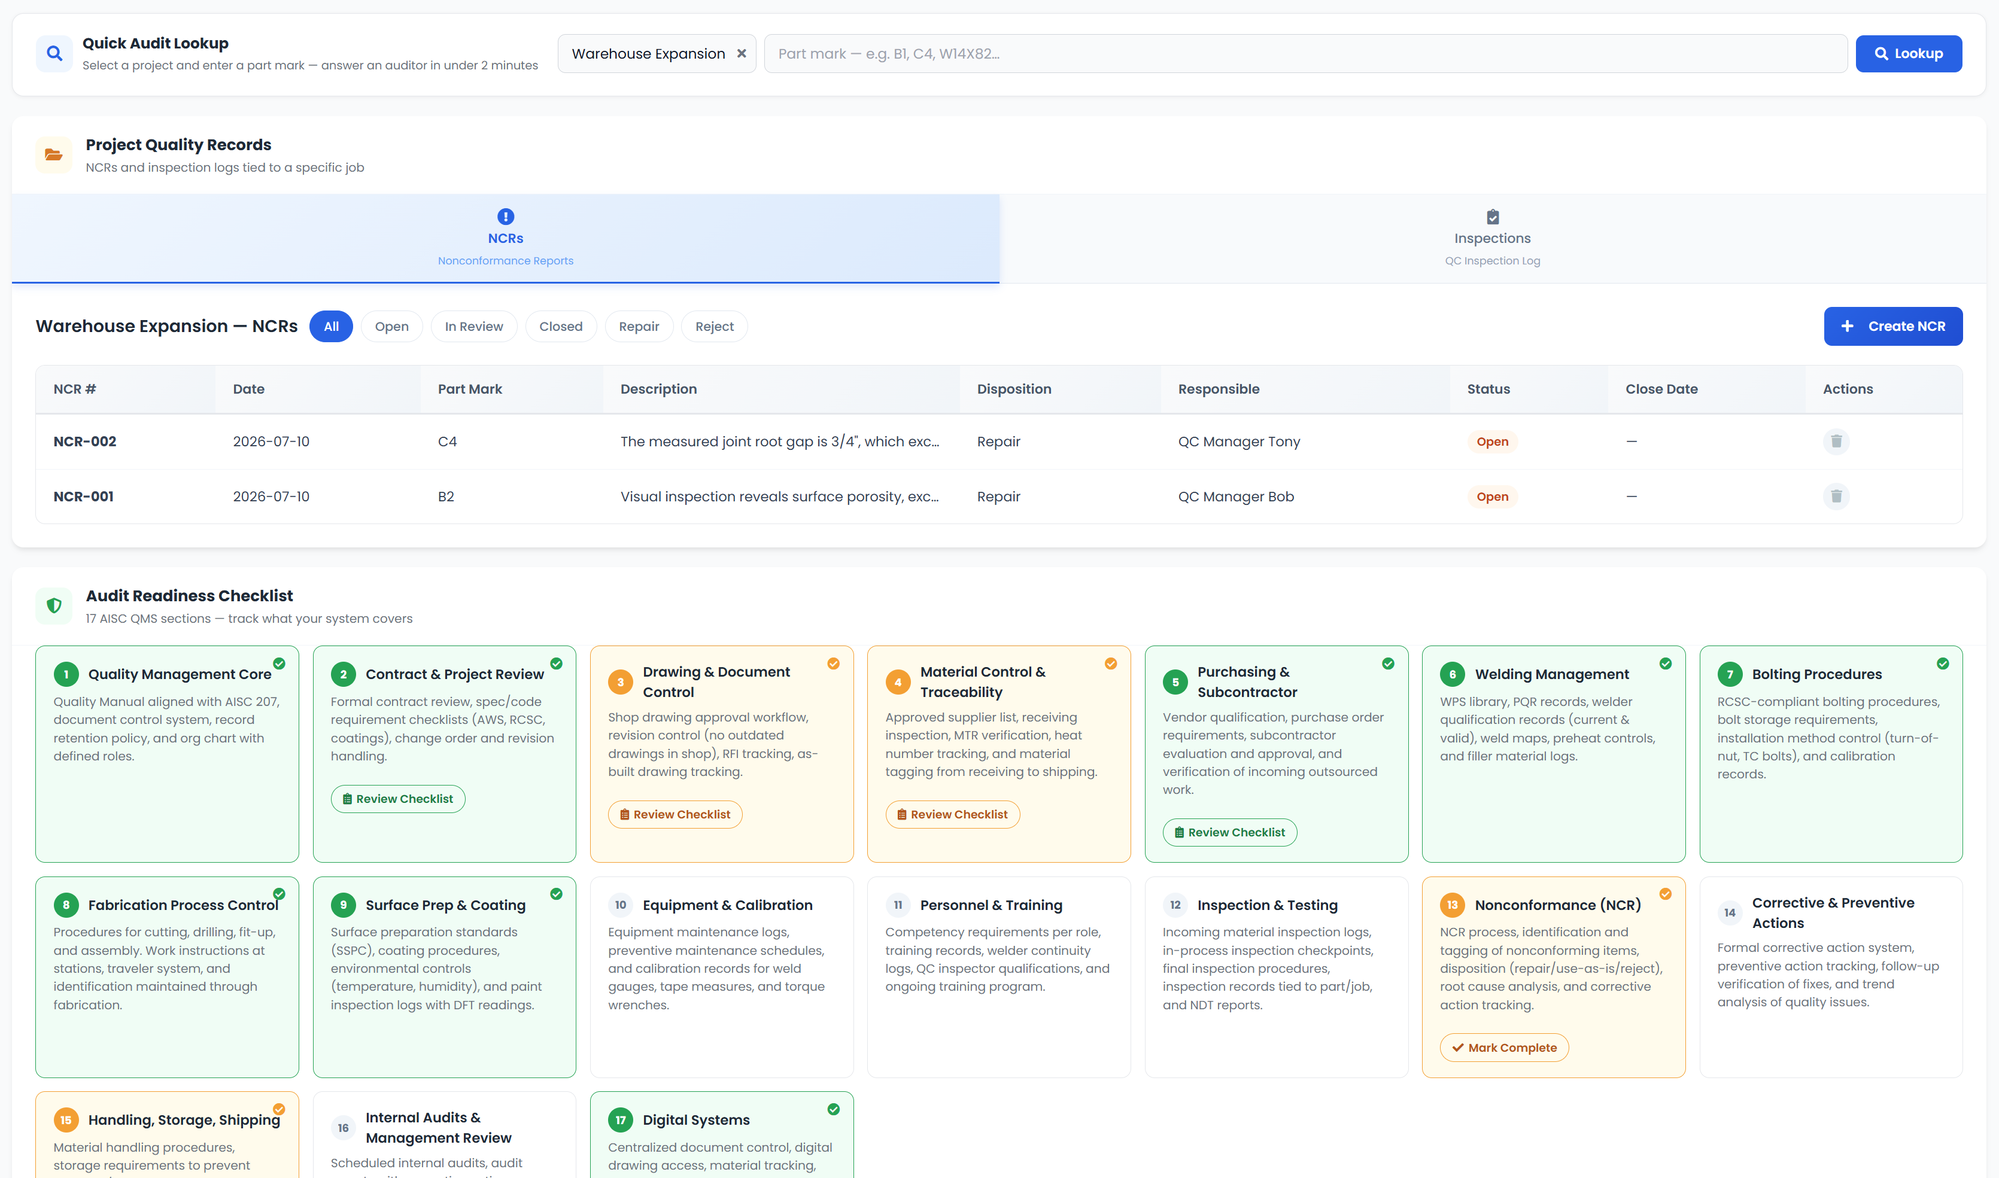Toggle Bolting Procedures completion check
This screenshot has height=1178, width=1999.
point(1942,663)
